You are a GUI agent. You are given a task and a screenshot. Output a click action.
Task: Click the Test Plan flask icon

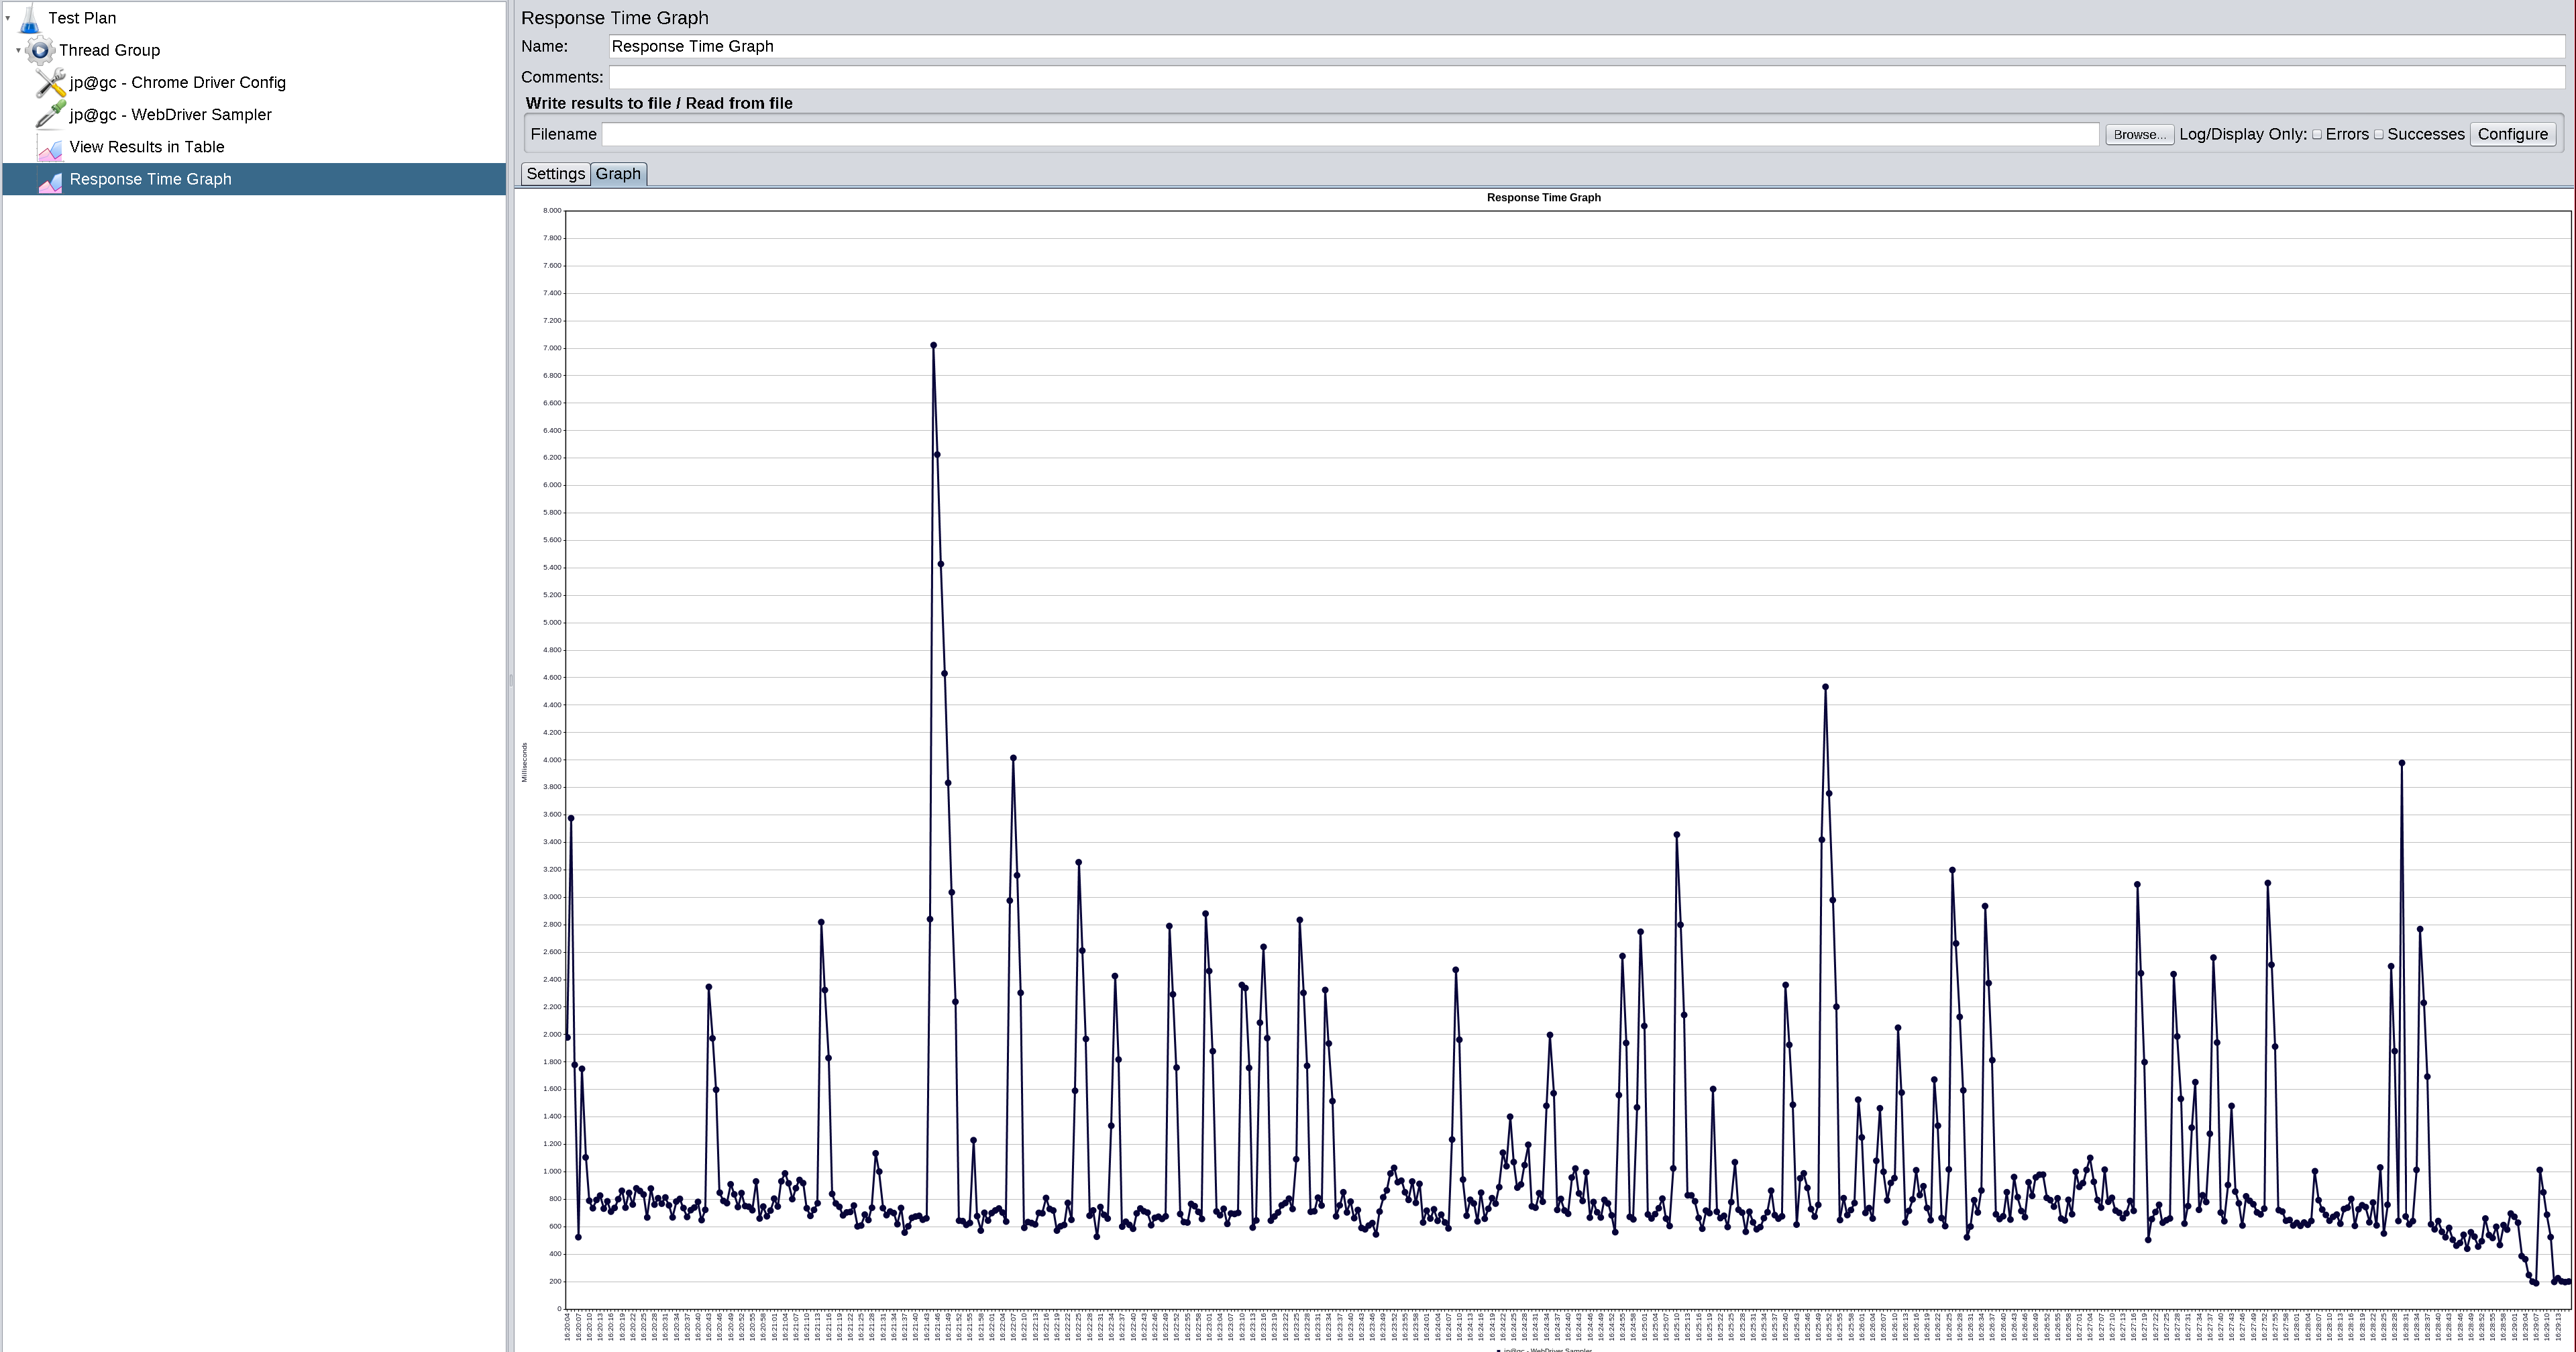(30, 18)
